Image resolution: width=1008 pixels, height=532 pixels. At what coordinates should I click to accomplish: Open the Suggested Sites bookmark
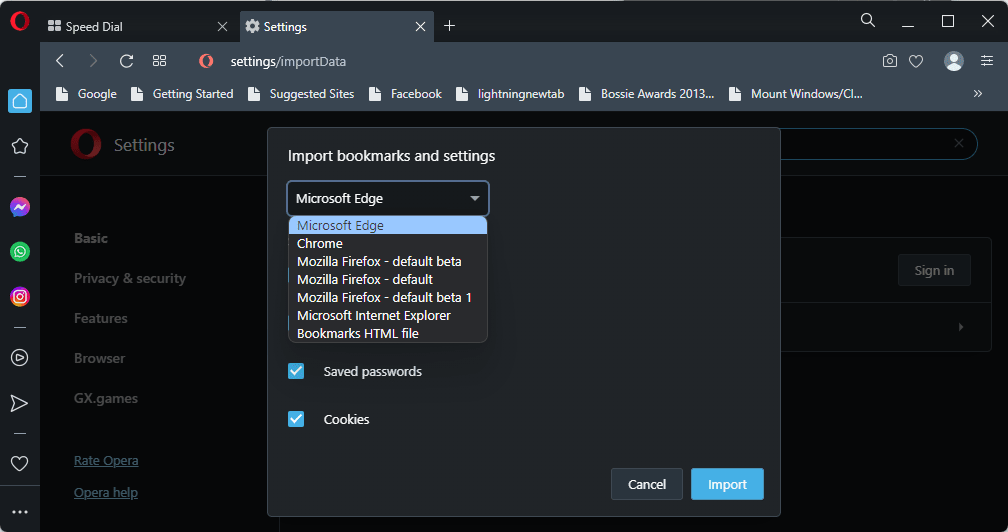(x=301, y=94)
